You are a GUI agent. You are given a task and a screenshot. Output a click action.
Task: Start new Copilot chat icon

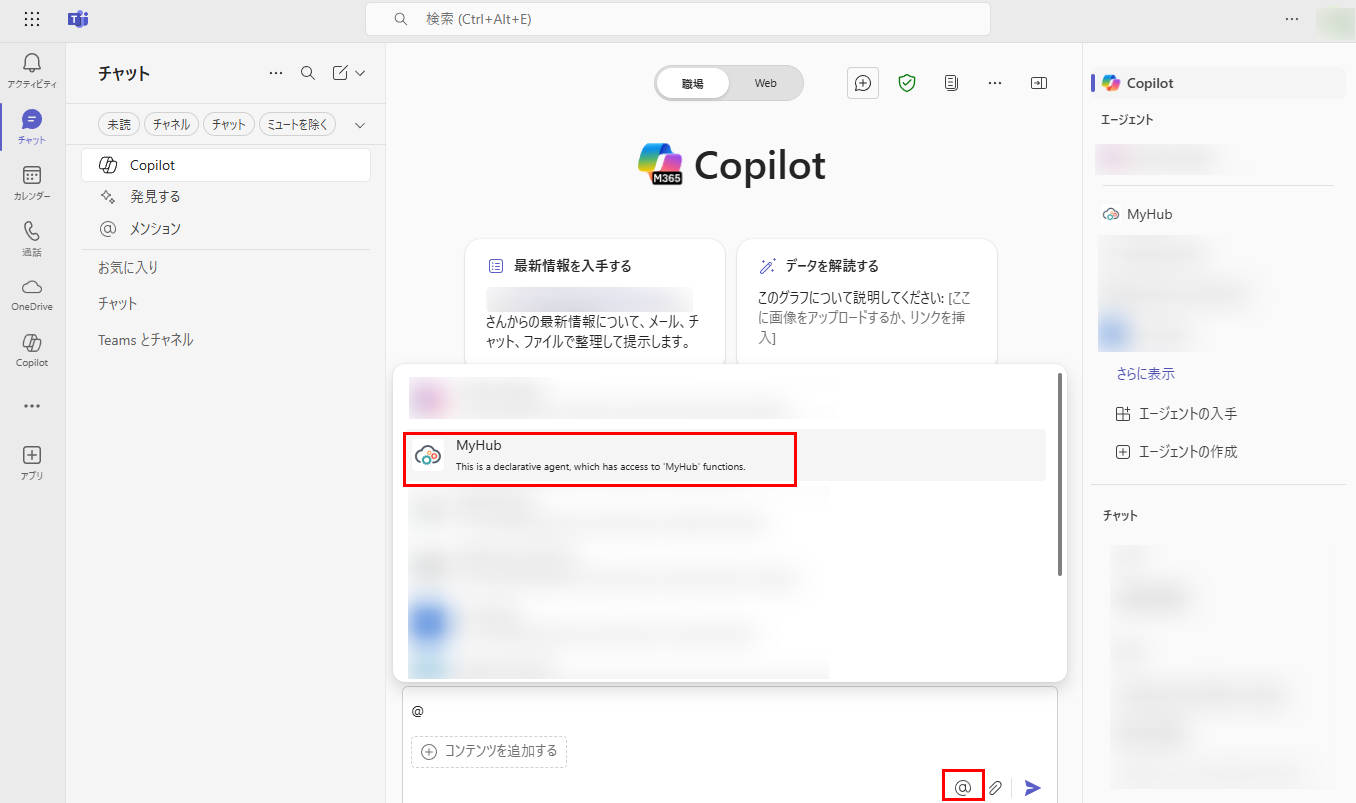[863, 83]
